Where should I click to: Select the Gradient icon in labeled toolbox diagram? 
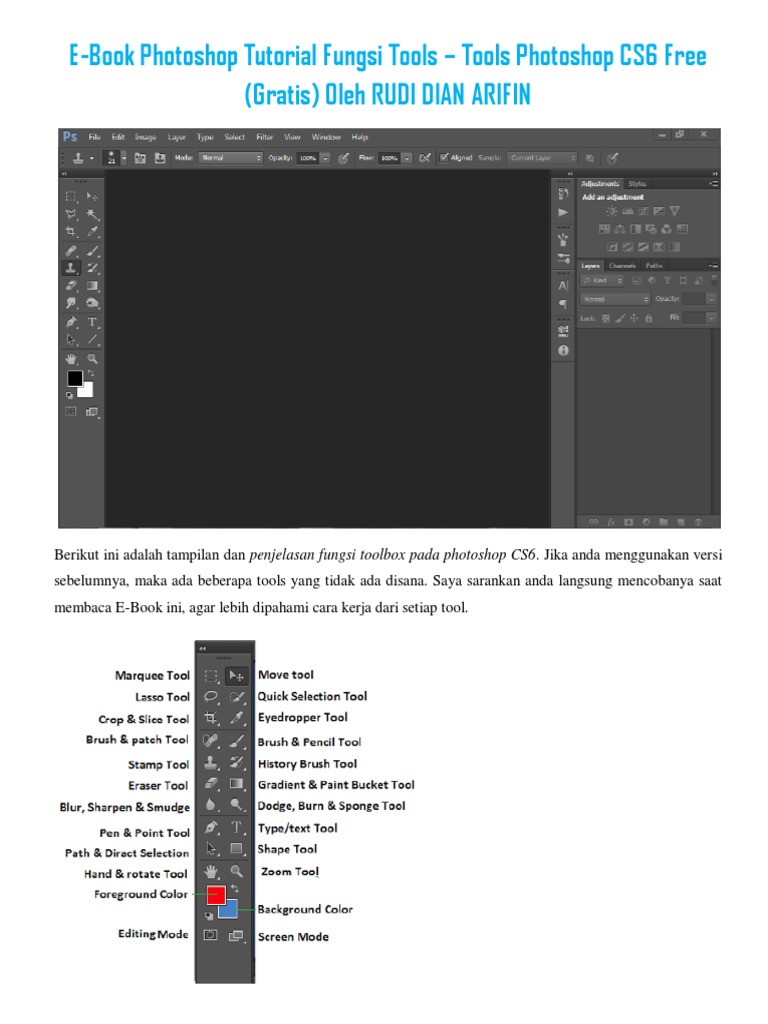[x=236, y=784]
